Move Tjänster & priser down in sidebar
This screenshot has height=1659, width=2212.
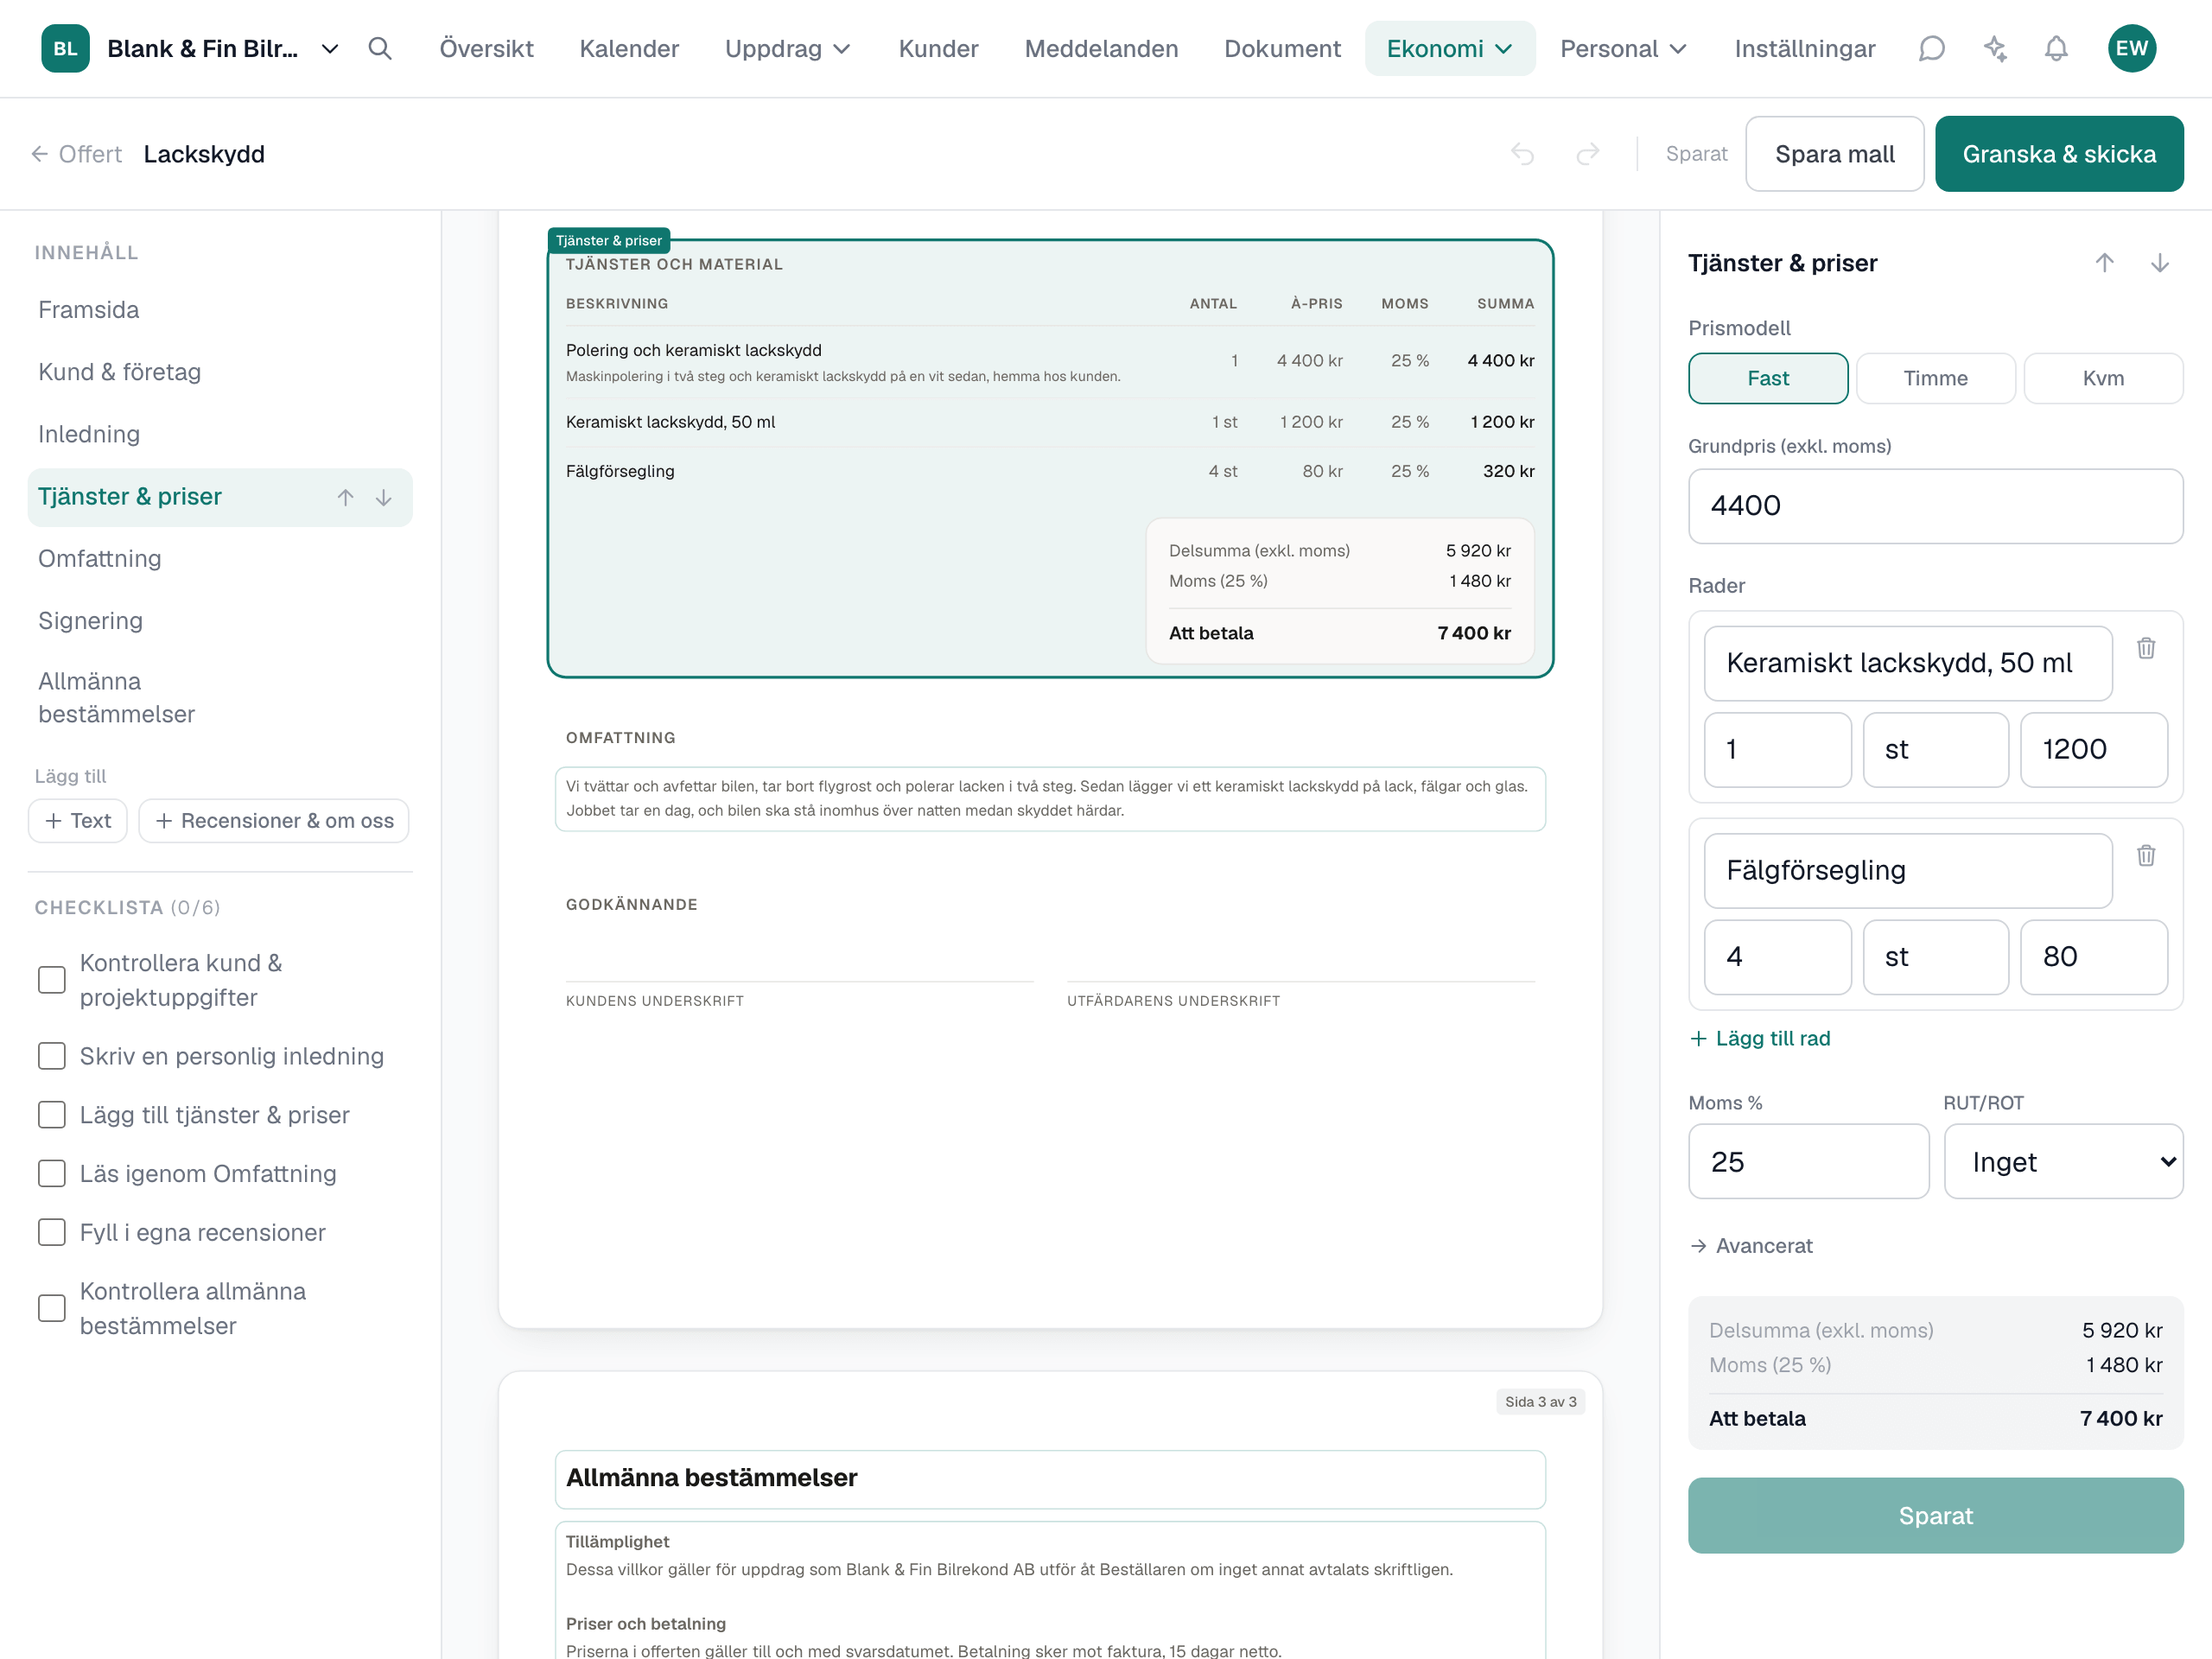[383, 497]
